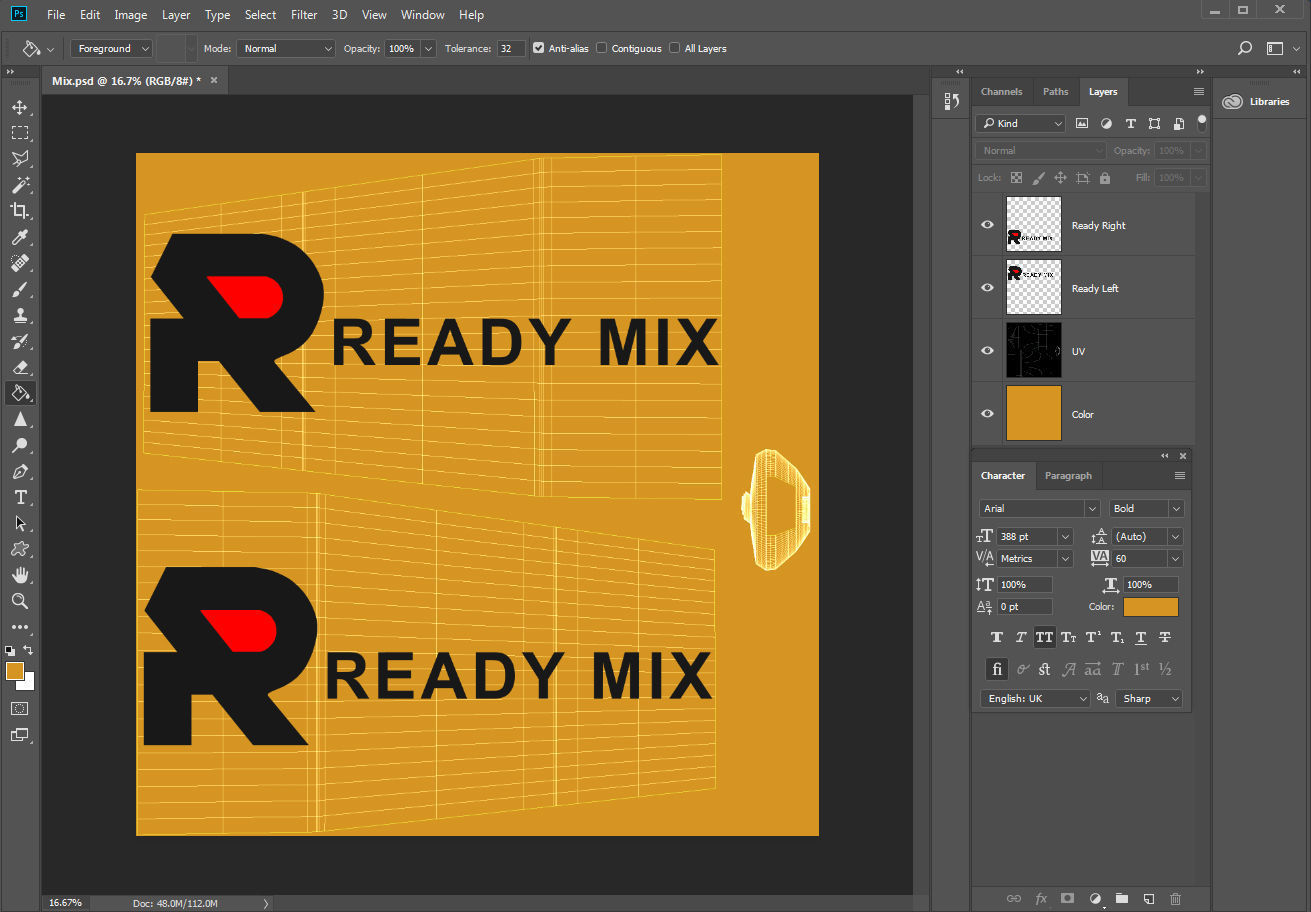Select the Zoom tool
Screen dimensions: 1311x912
pos(20,601)
